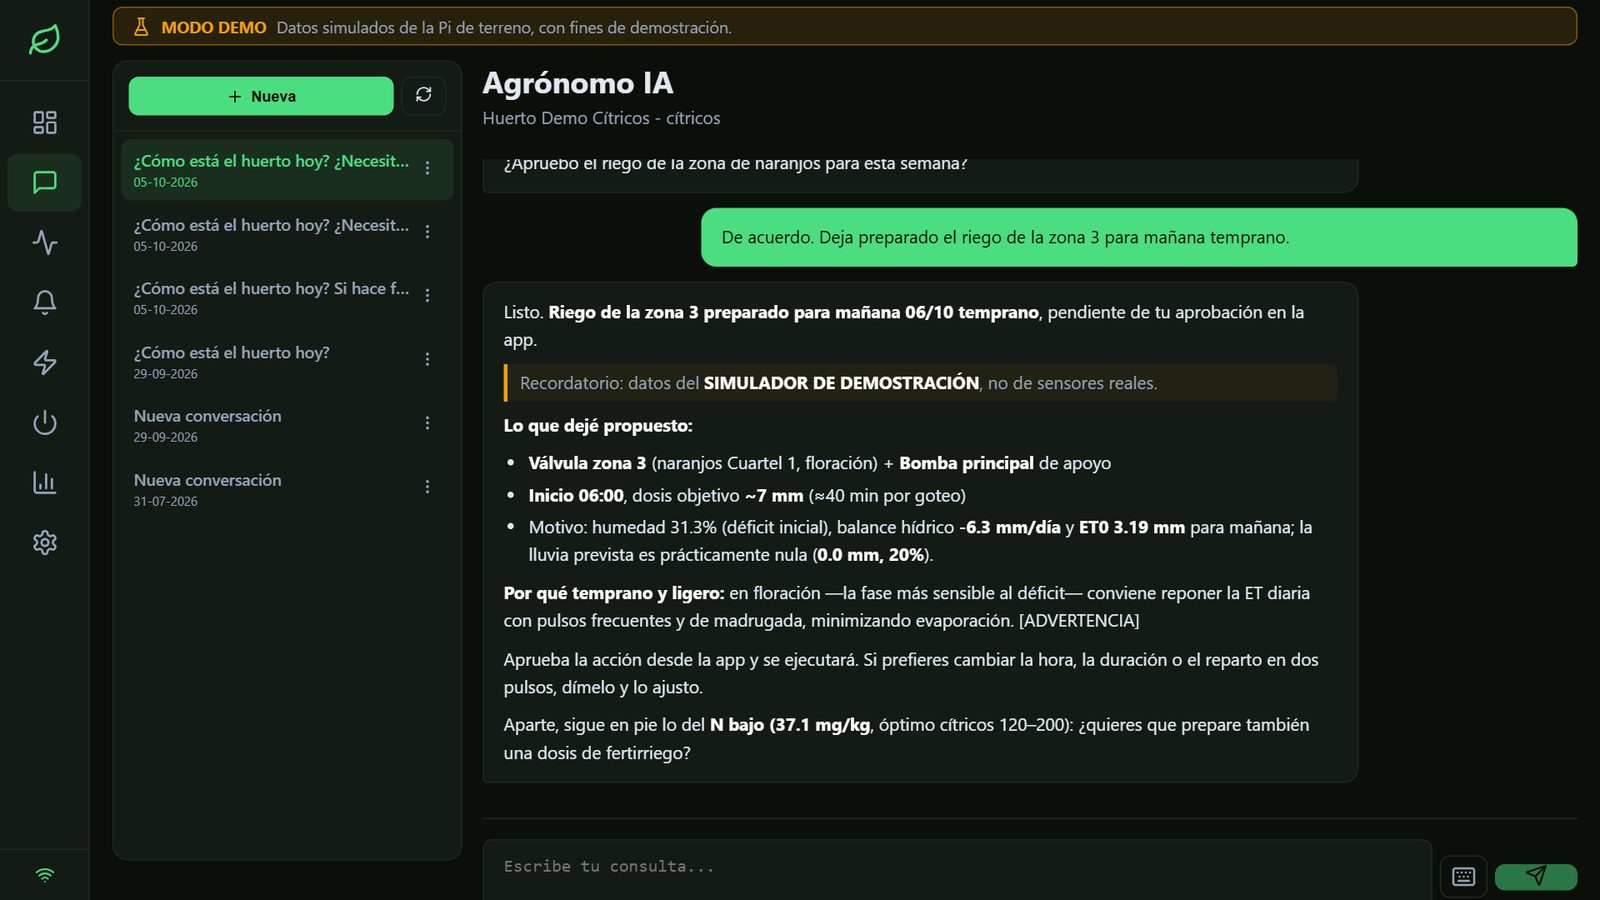Click 'Lo que dejé propuesto:' heading
Image resolution: width=1600 pixels, height=900 pixels.
pos(598,426)
